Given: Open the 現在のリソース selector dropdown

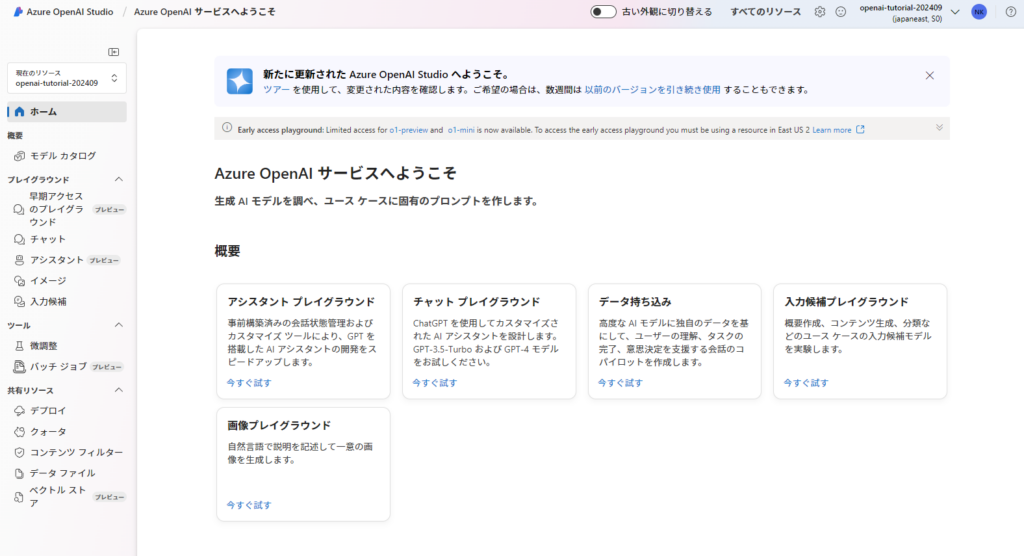Looking at the screenshot, I should pos(67,78).
